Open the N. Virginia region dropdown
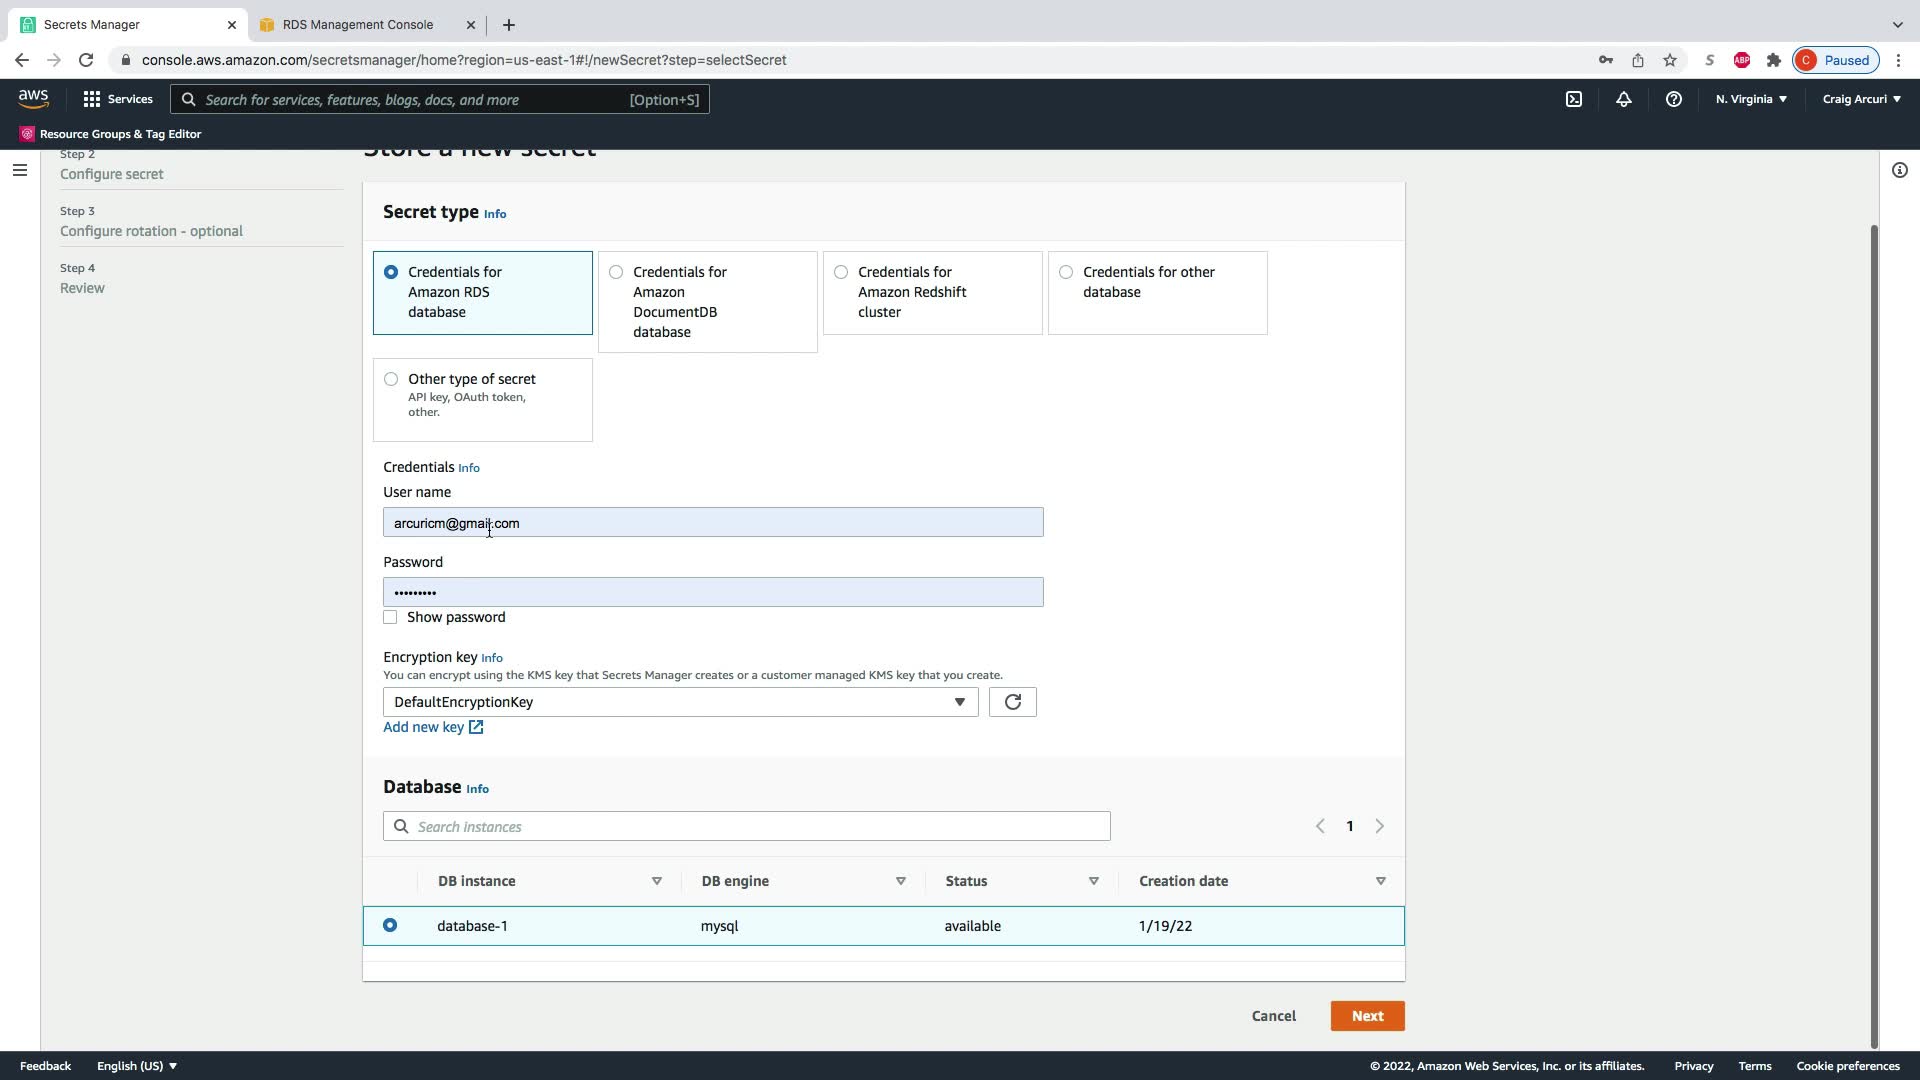The image size is (1920, 1080). click(1751, 99)
